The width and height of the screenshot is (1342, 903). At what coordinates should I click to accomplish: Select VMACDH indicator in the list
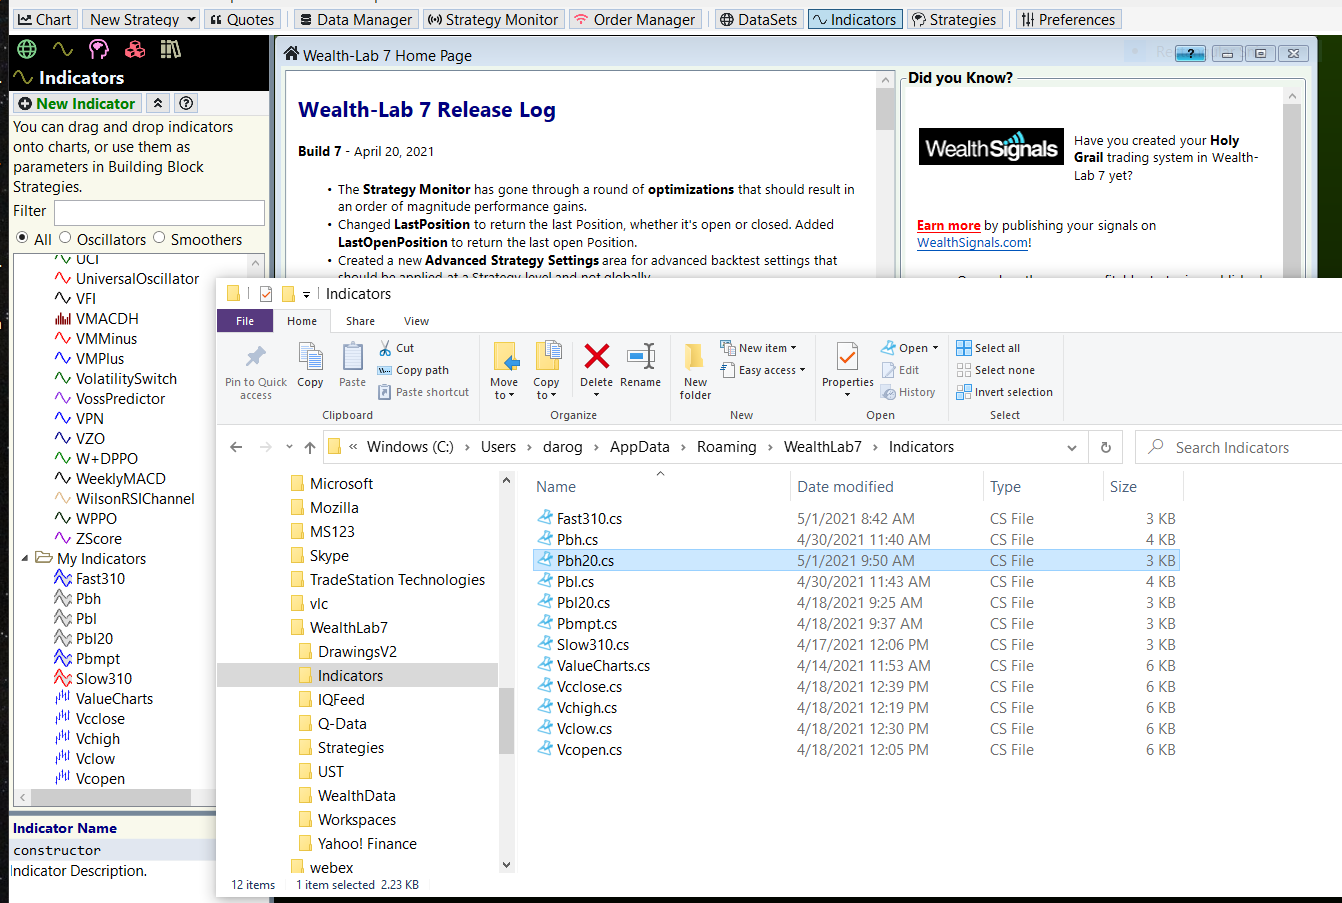coord(107,318)
